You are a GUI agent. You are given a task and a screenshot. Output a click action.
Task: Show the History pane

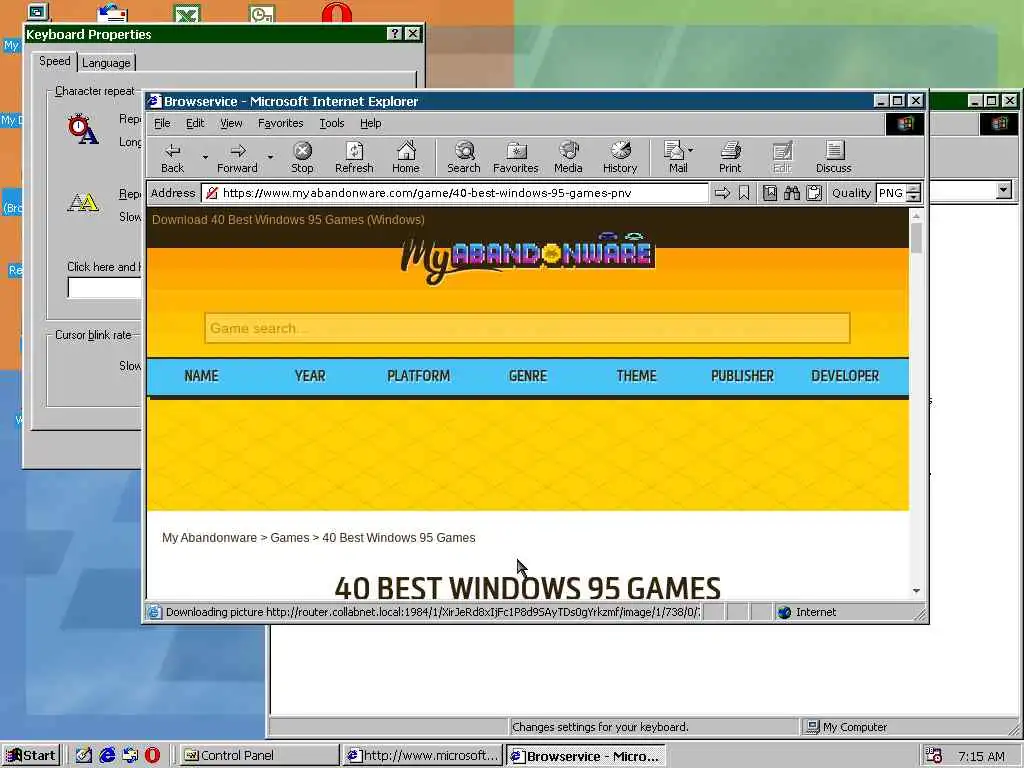coord(620,158)
